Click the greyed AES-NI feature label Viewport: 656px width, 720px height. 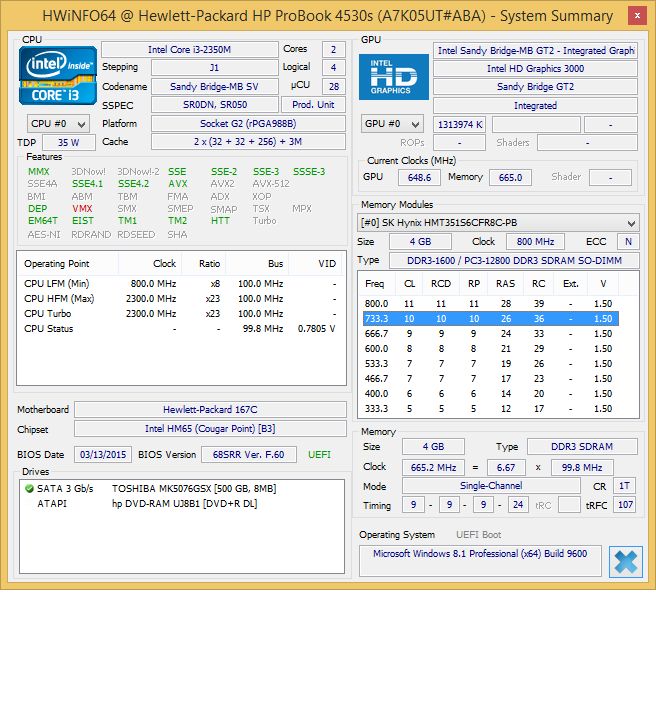pyautogui.click(x=44, y=235)
